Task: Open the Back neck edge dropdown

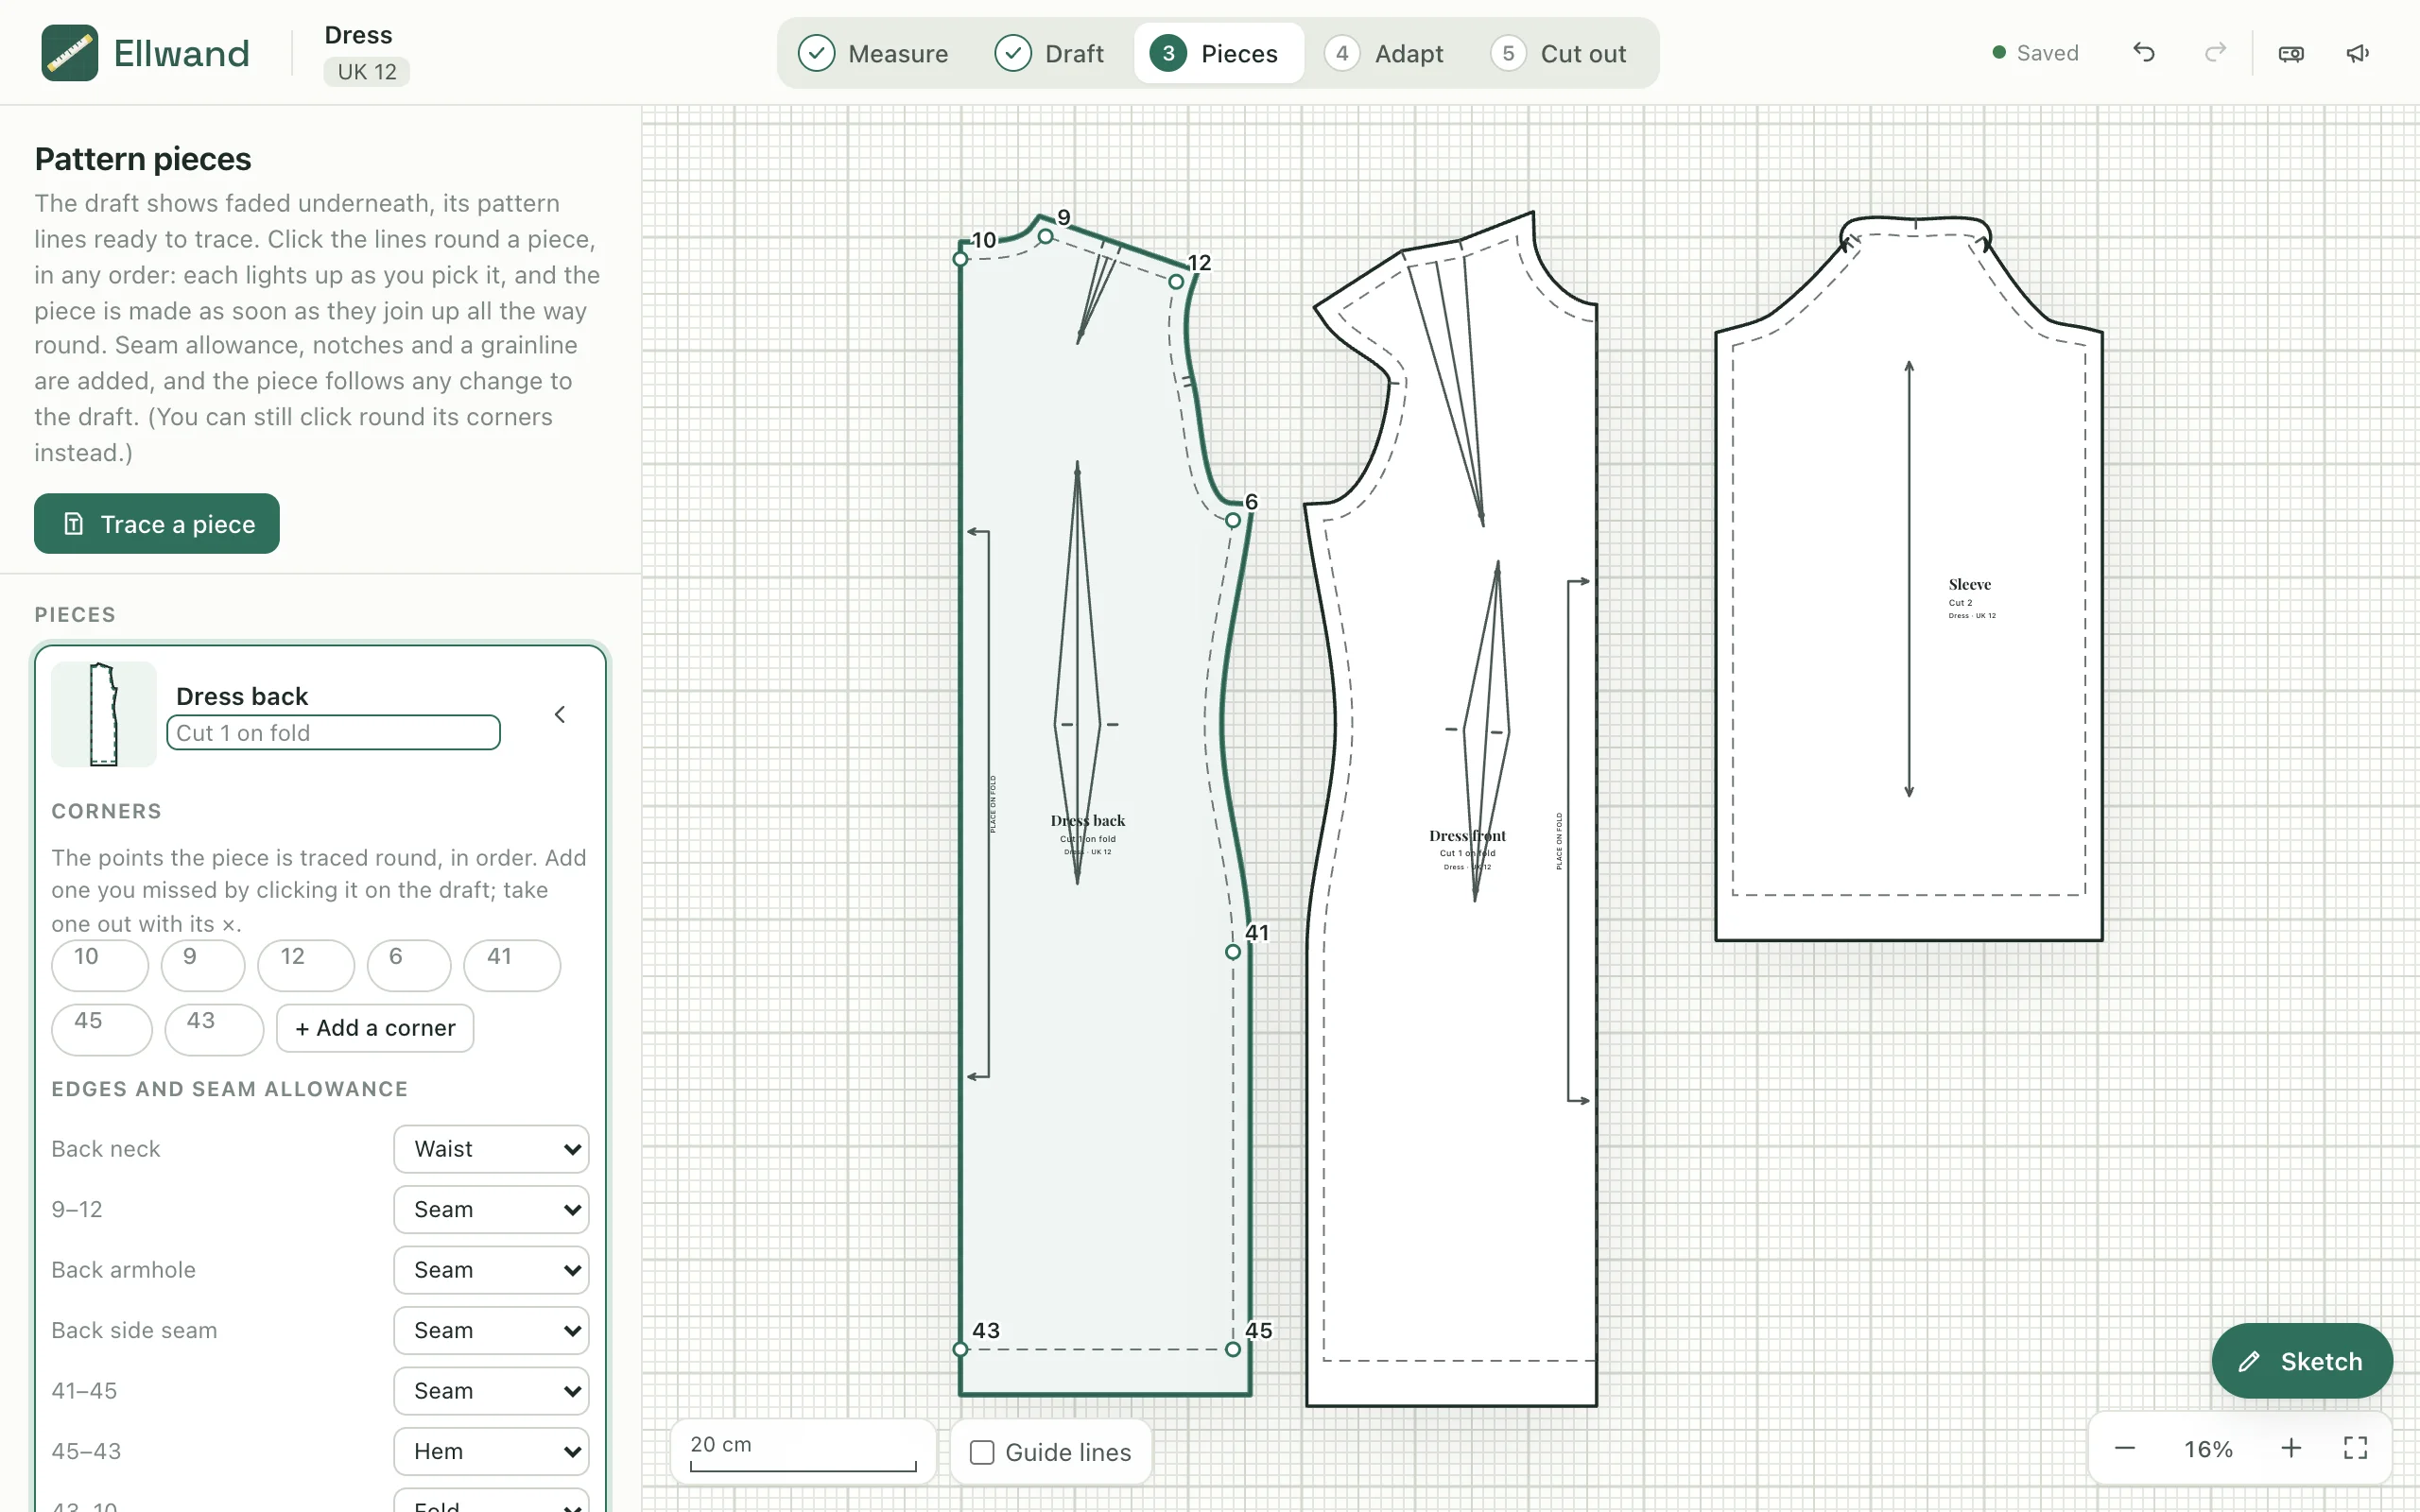Action: pyautogui.click(x=491, y=1149)
